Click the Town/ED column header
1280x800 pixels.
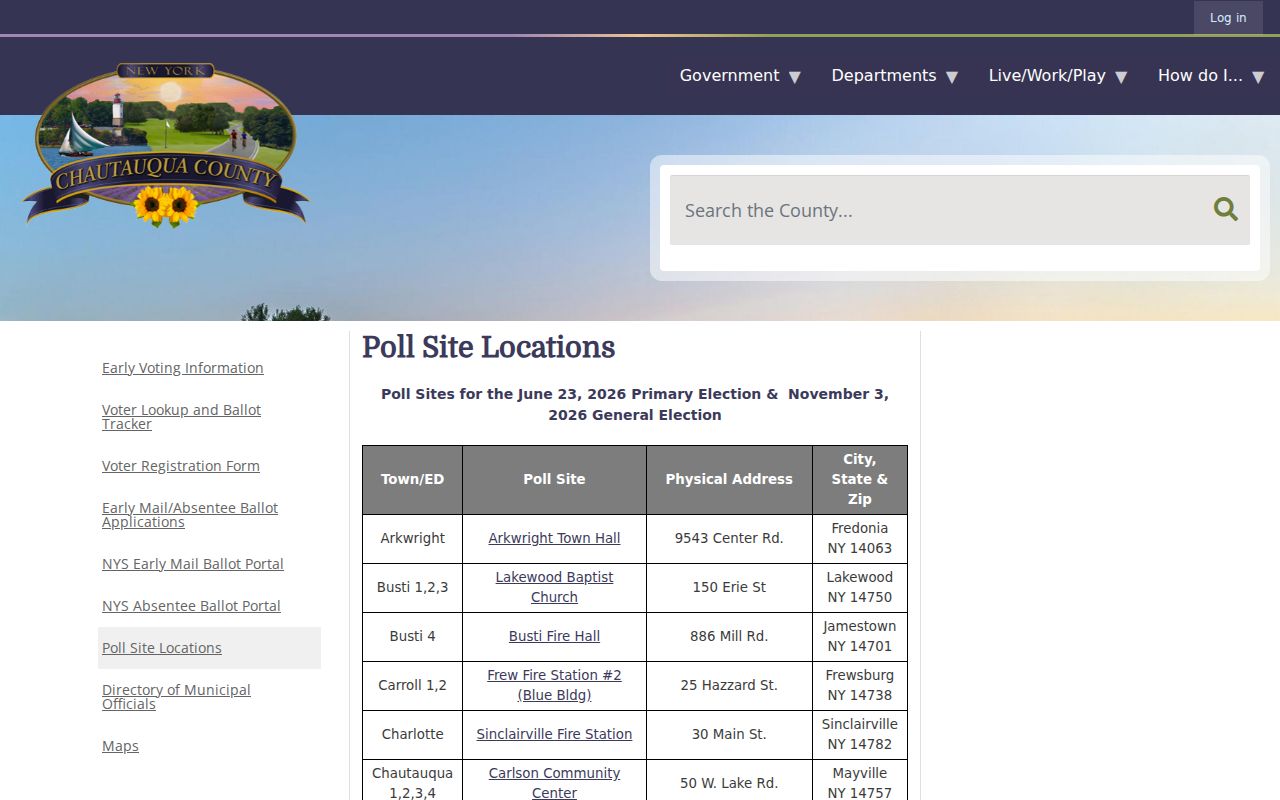coord(412,479)
